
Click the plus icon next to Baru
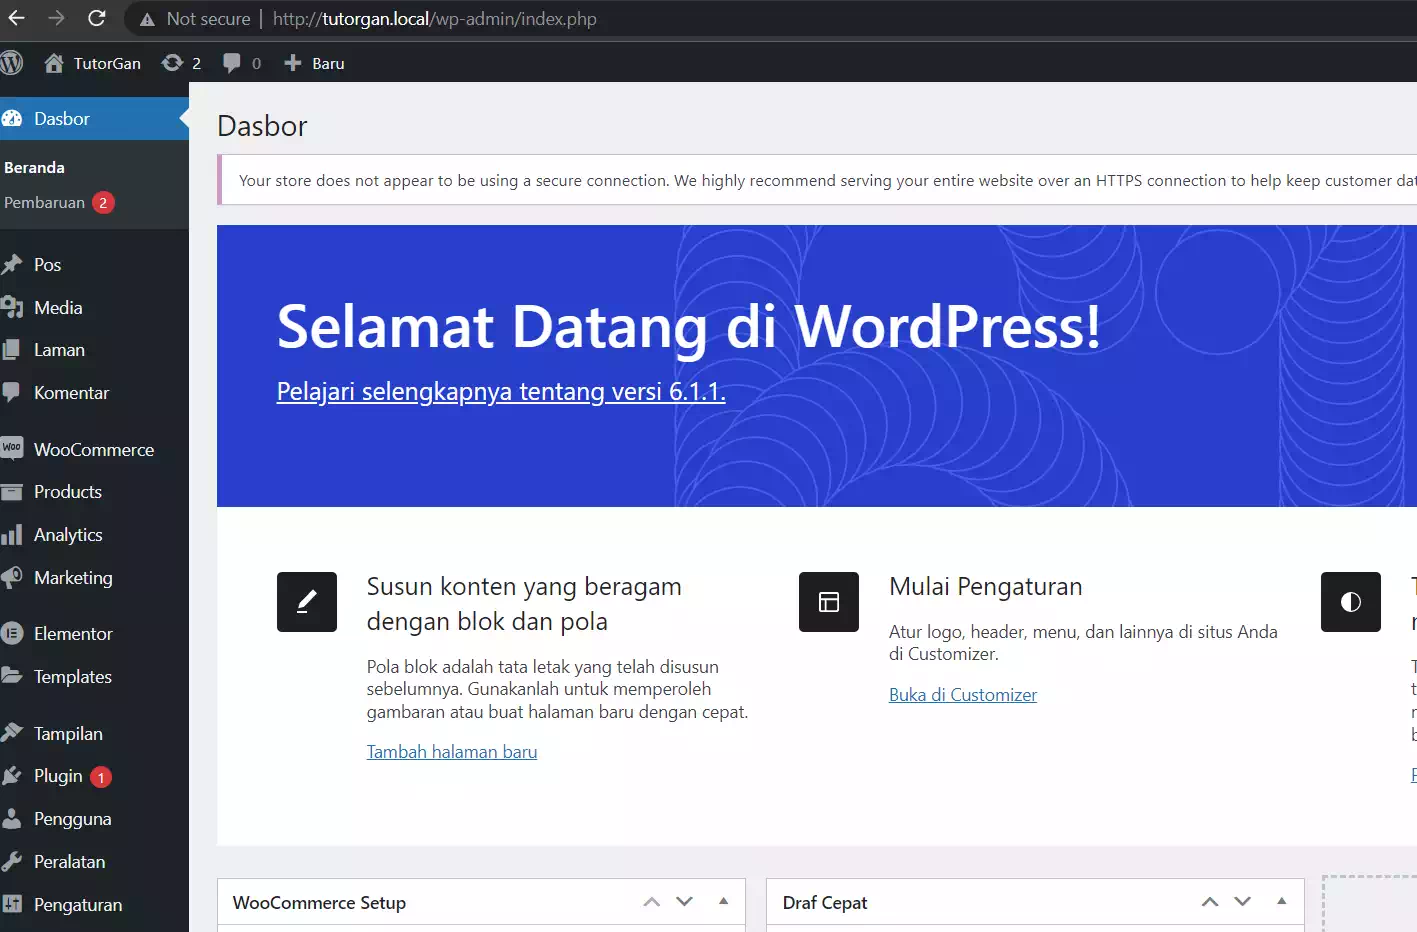pos(293,63)
